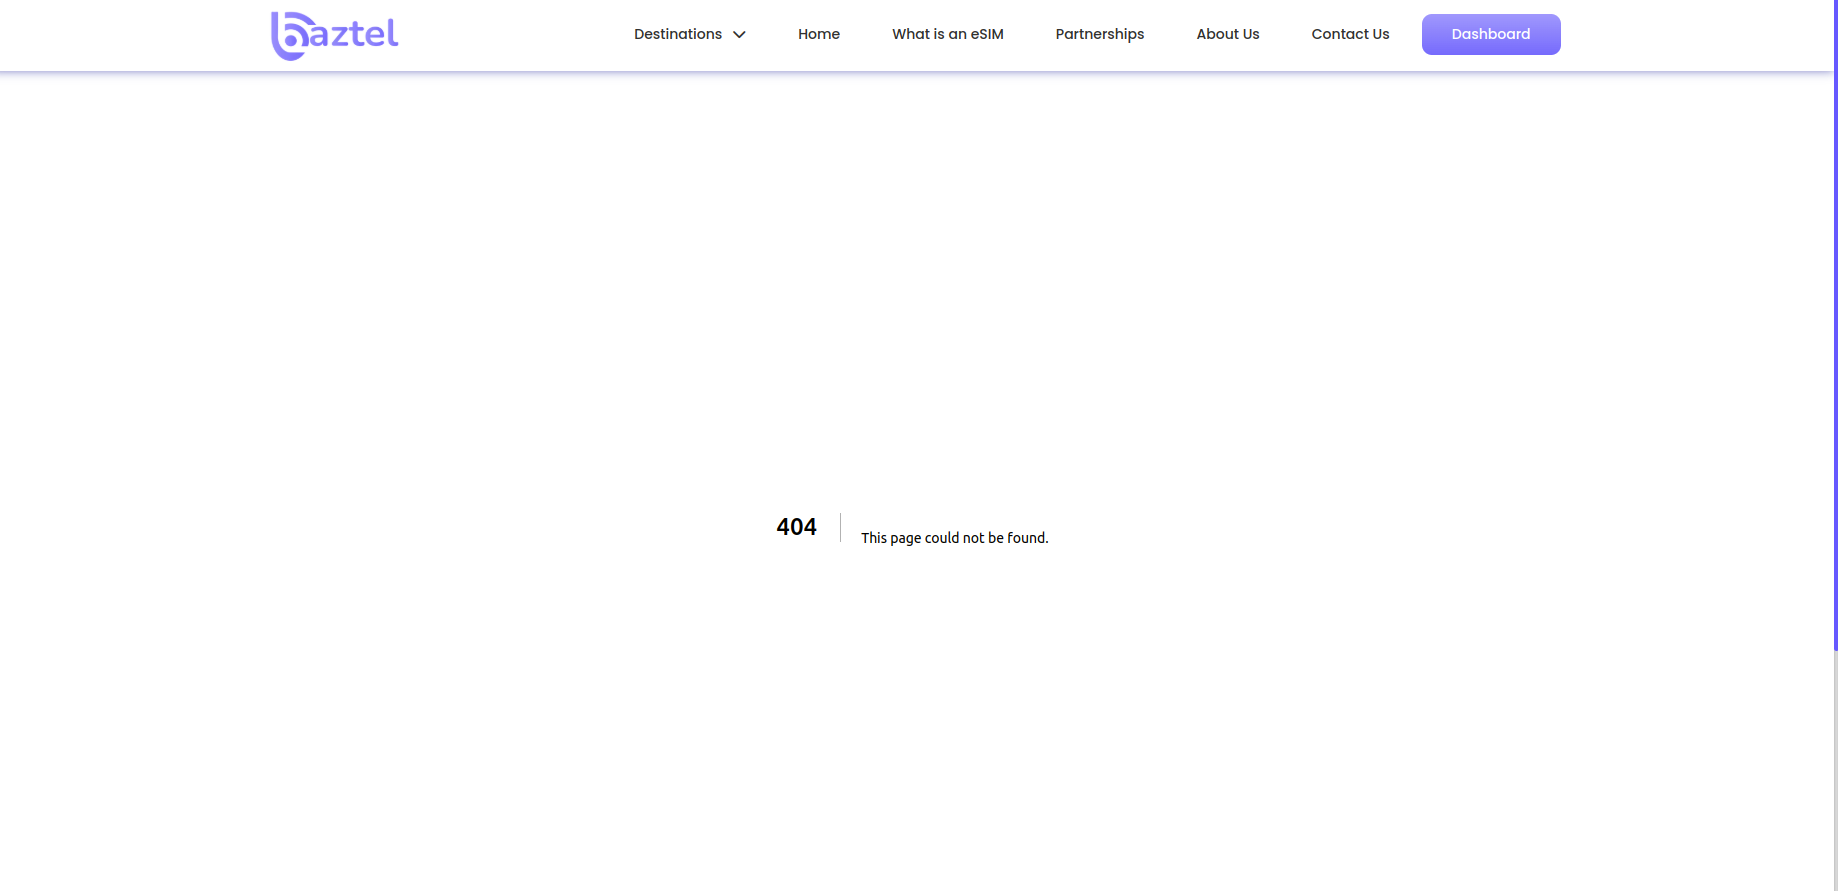This screenshot has height=891, width=1838.
Task: Expand the Destinations chevron arrow
Action: pos(739,35)
